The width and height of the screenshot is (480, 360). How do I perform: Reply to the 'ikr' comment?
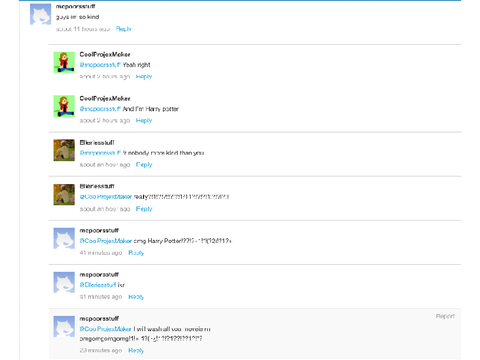click(x=136, y=297)
